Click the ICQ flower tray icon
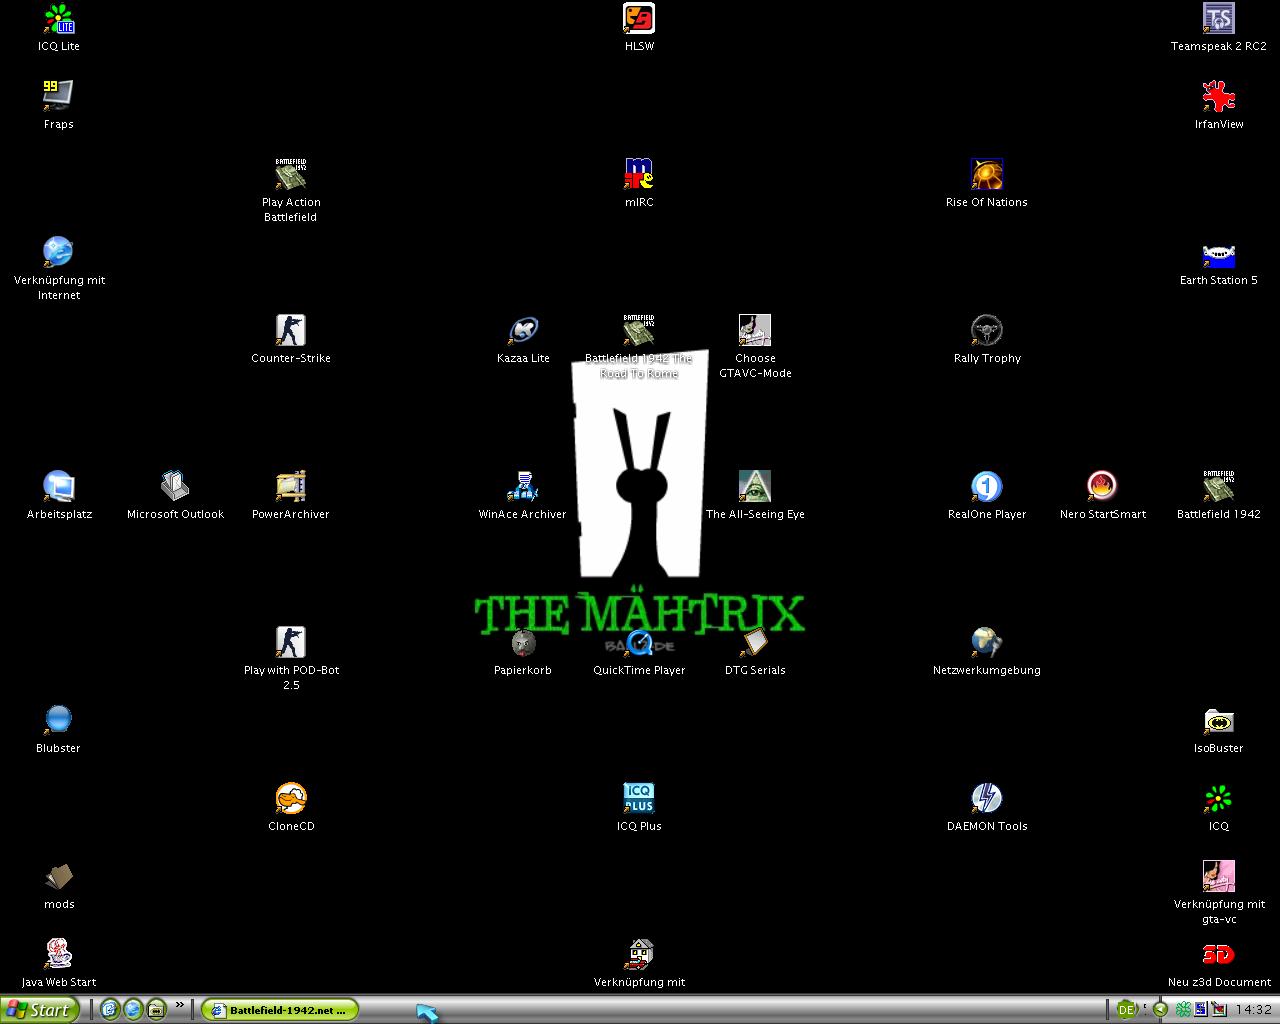 point(1183,1010)
